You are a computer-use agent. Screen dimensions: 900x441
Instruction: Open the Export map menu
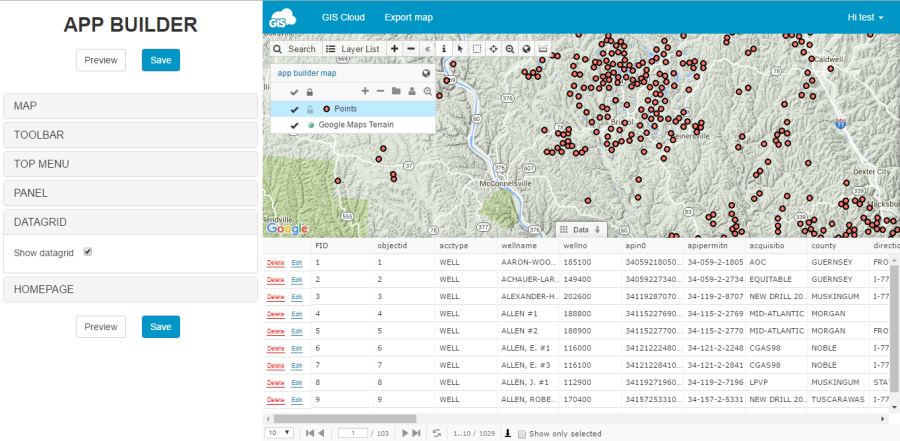click(x=409, y=17)
